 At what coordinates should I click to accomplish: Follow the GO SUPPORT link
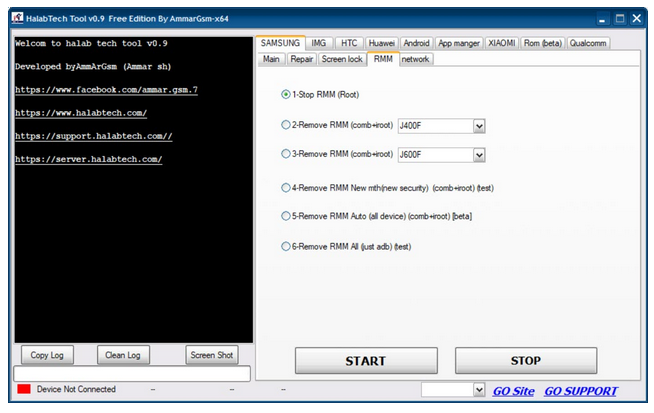pyautogui.click(x=581, y=391)
